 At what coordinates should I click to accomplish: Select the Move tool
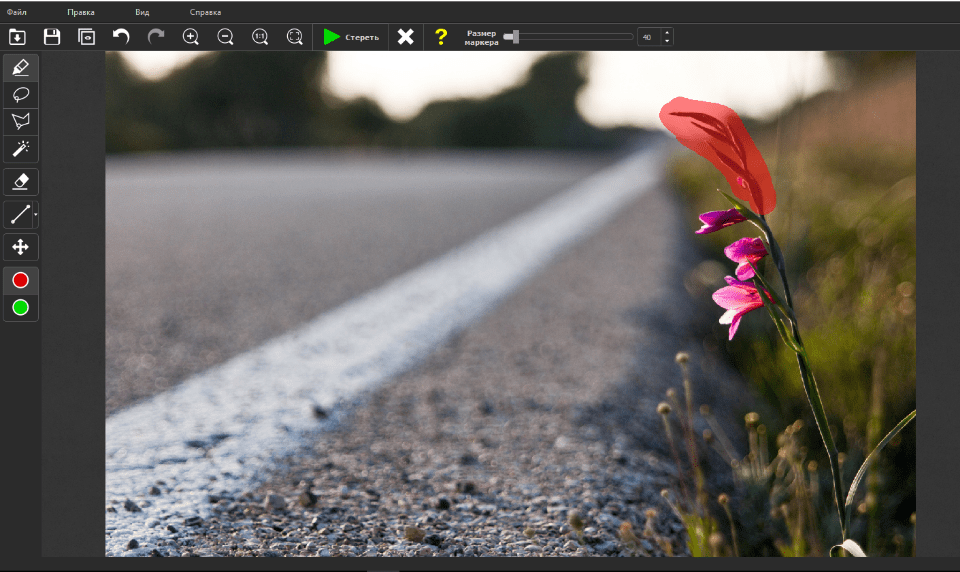click(20, 247)
